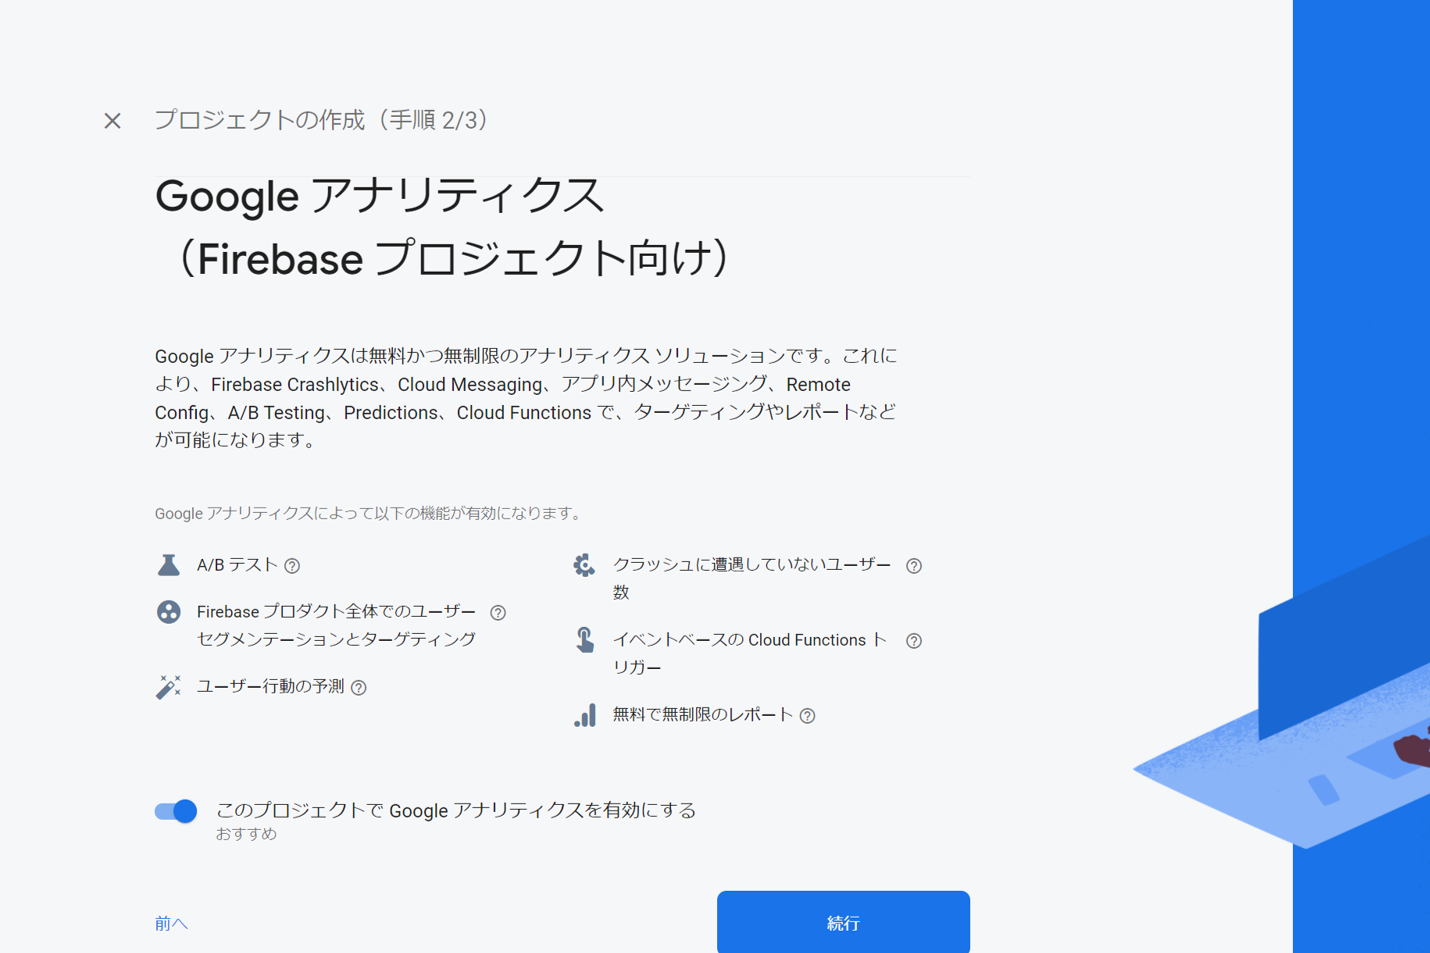The image size is (1430, 953).
Task: Click the crash-free users gear icon
Action: [585, 564]
